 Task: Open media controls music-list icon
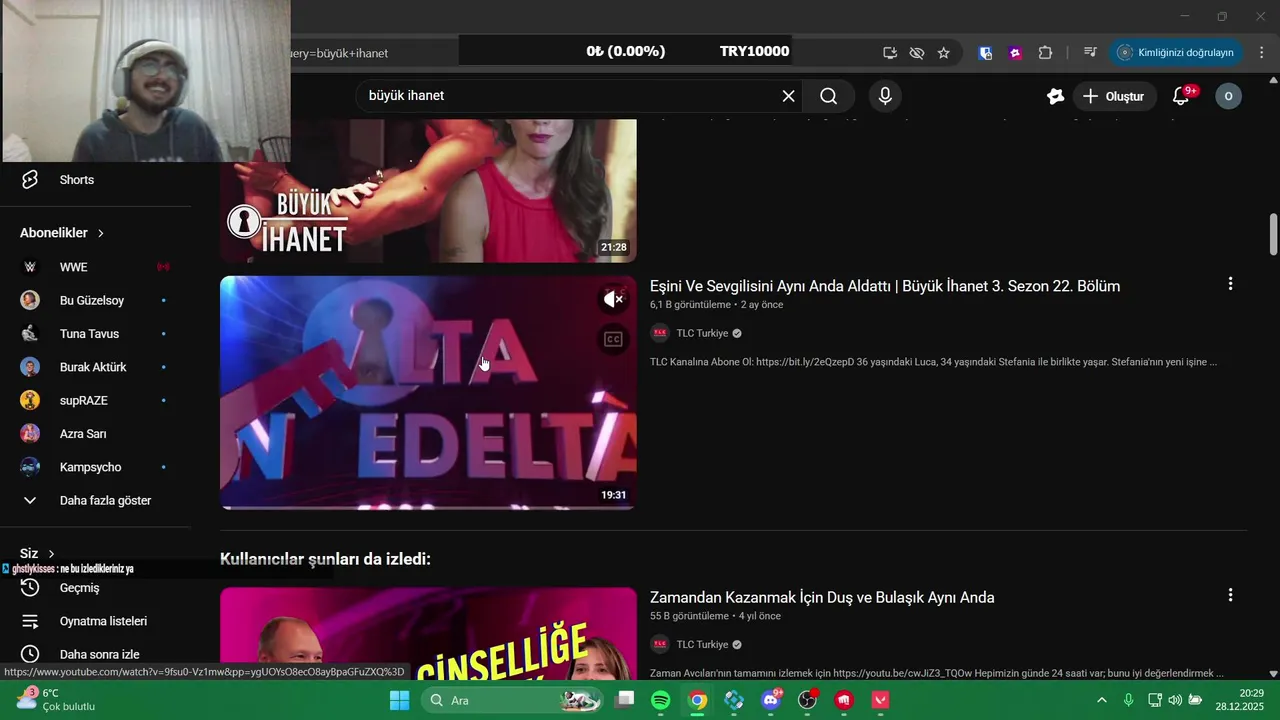[x=1090, y=53]
